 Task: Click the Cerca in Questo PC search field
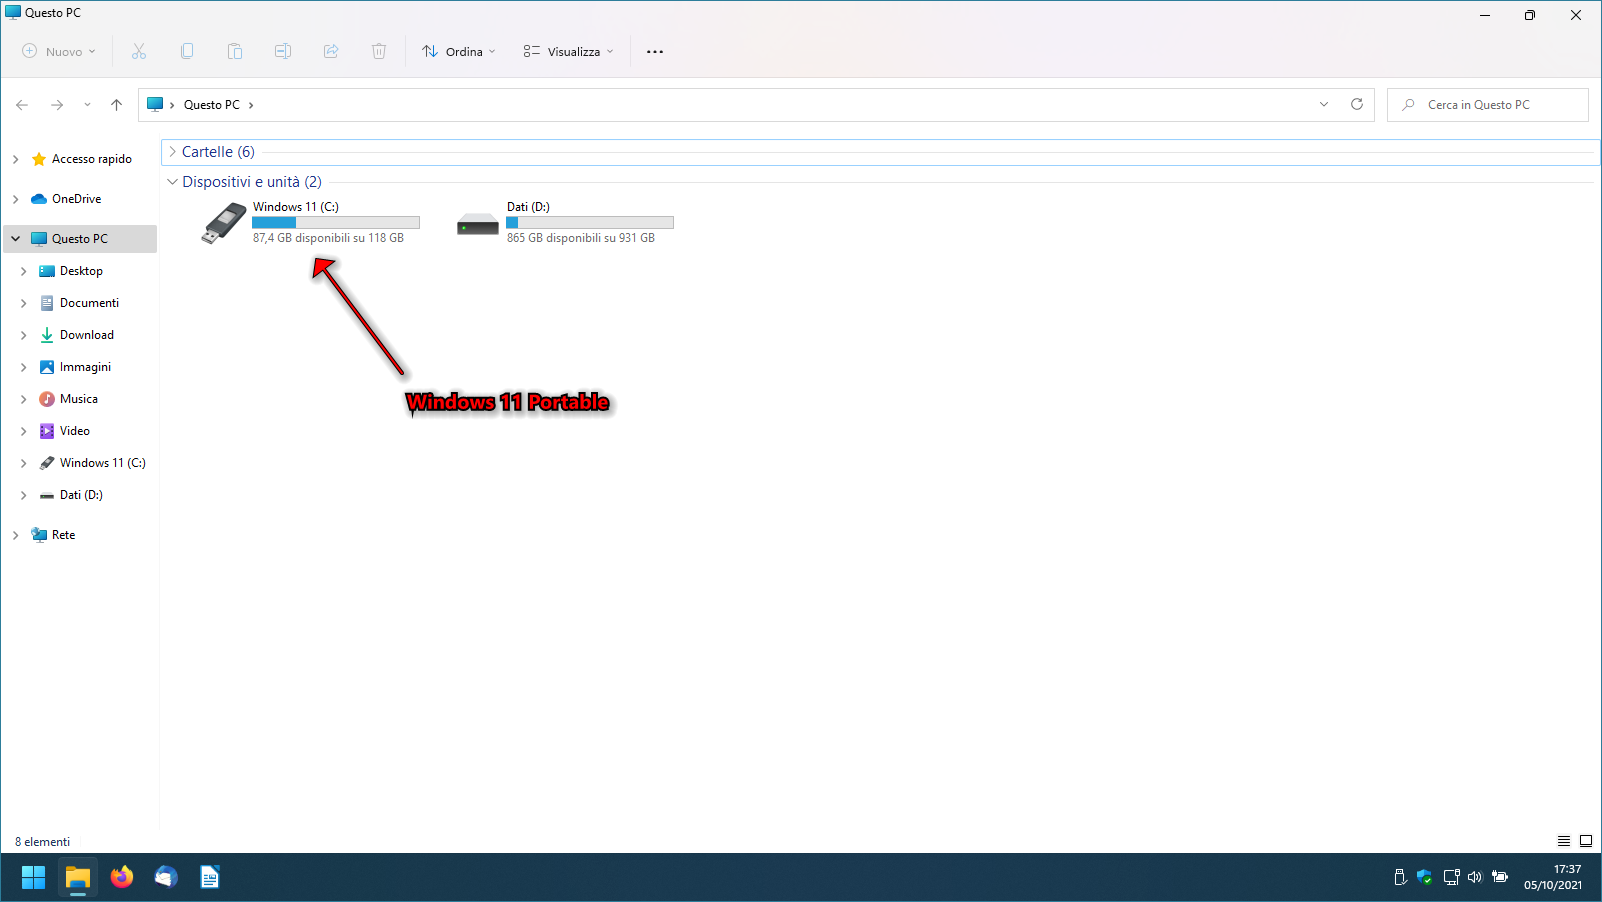[x=1488, y=105]
